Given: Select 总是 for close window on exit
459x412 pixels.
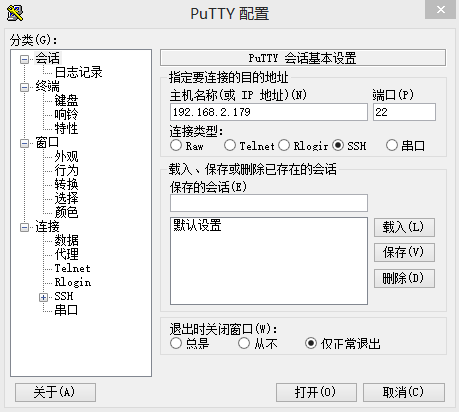Looking at the screenshot, I should coord(176,343).
